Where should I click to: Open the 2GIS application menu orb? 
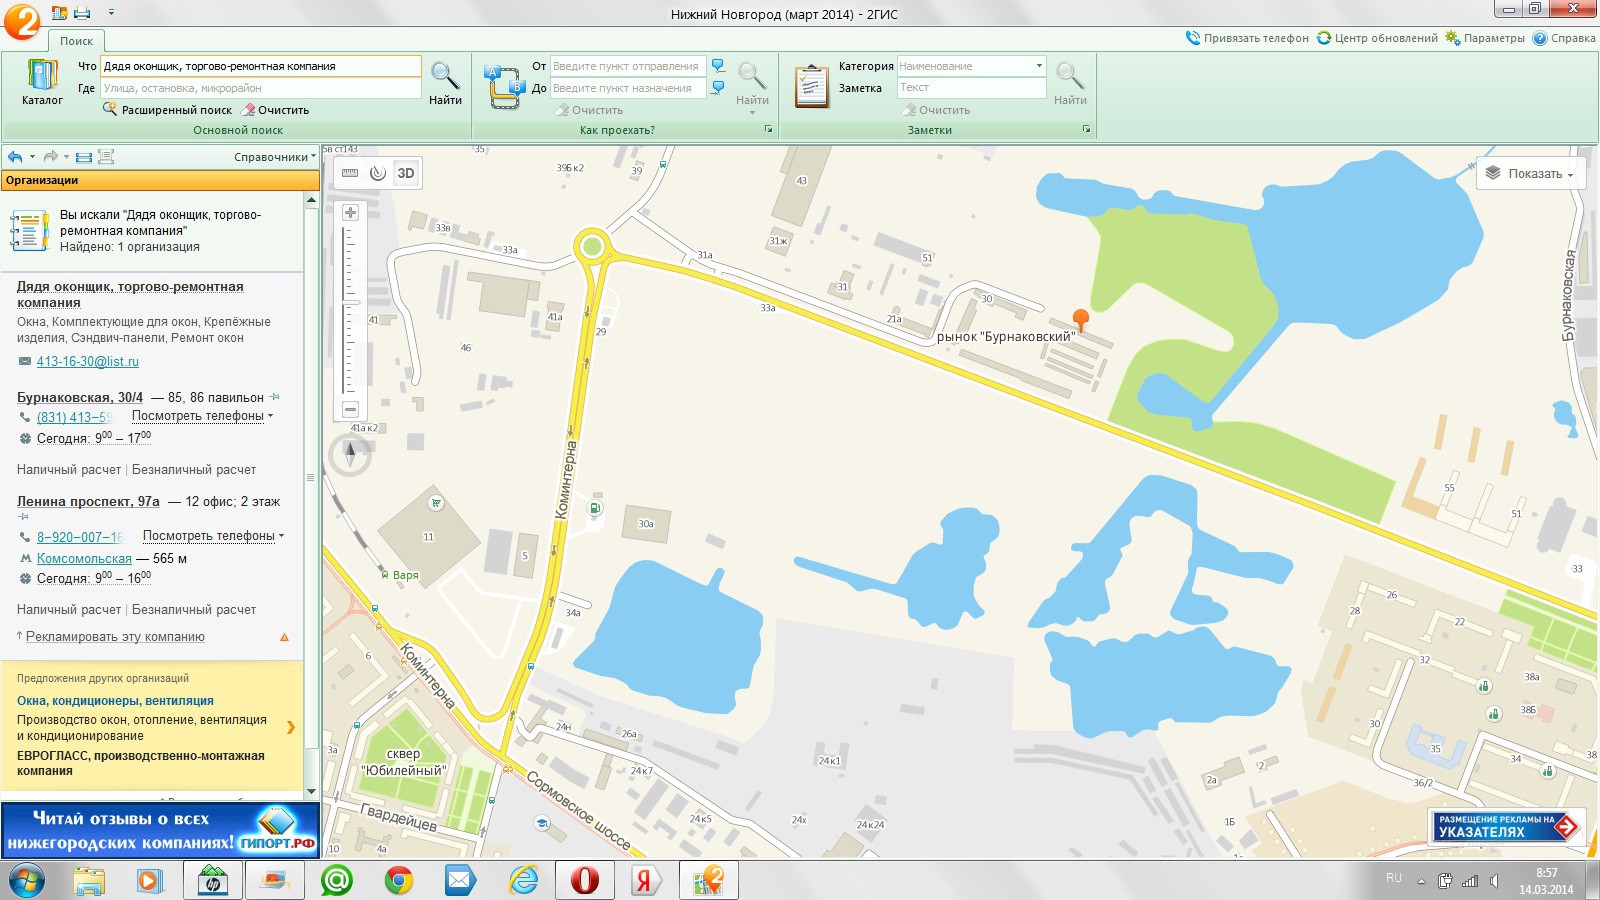(21, 21)
